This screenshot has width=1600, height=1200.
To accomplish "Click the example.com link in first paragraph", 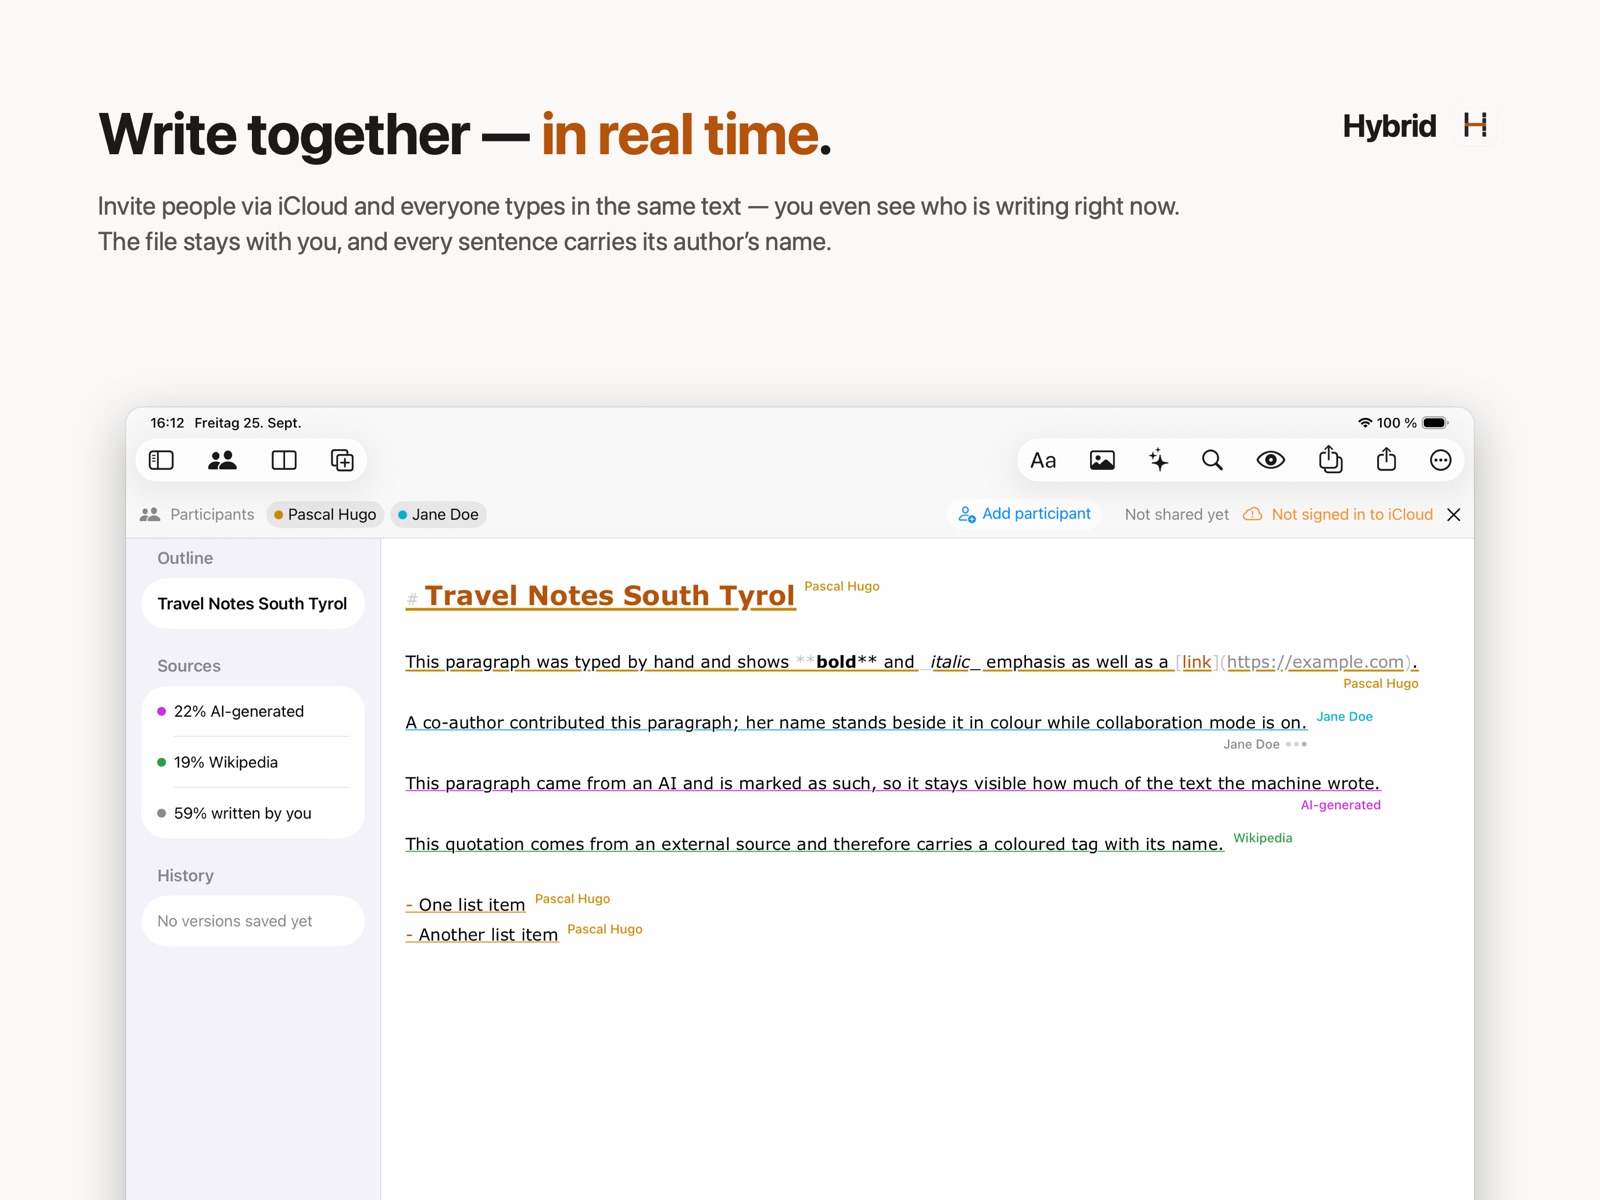I will click(1315, 662).
